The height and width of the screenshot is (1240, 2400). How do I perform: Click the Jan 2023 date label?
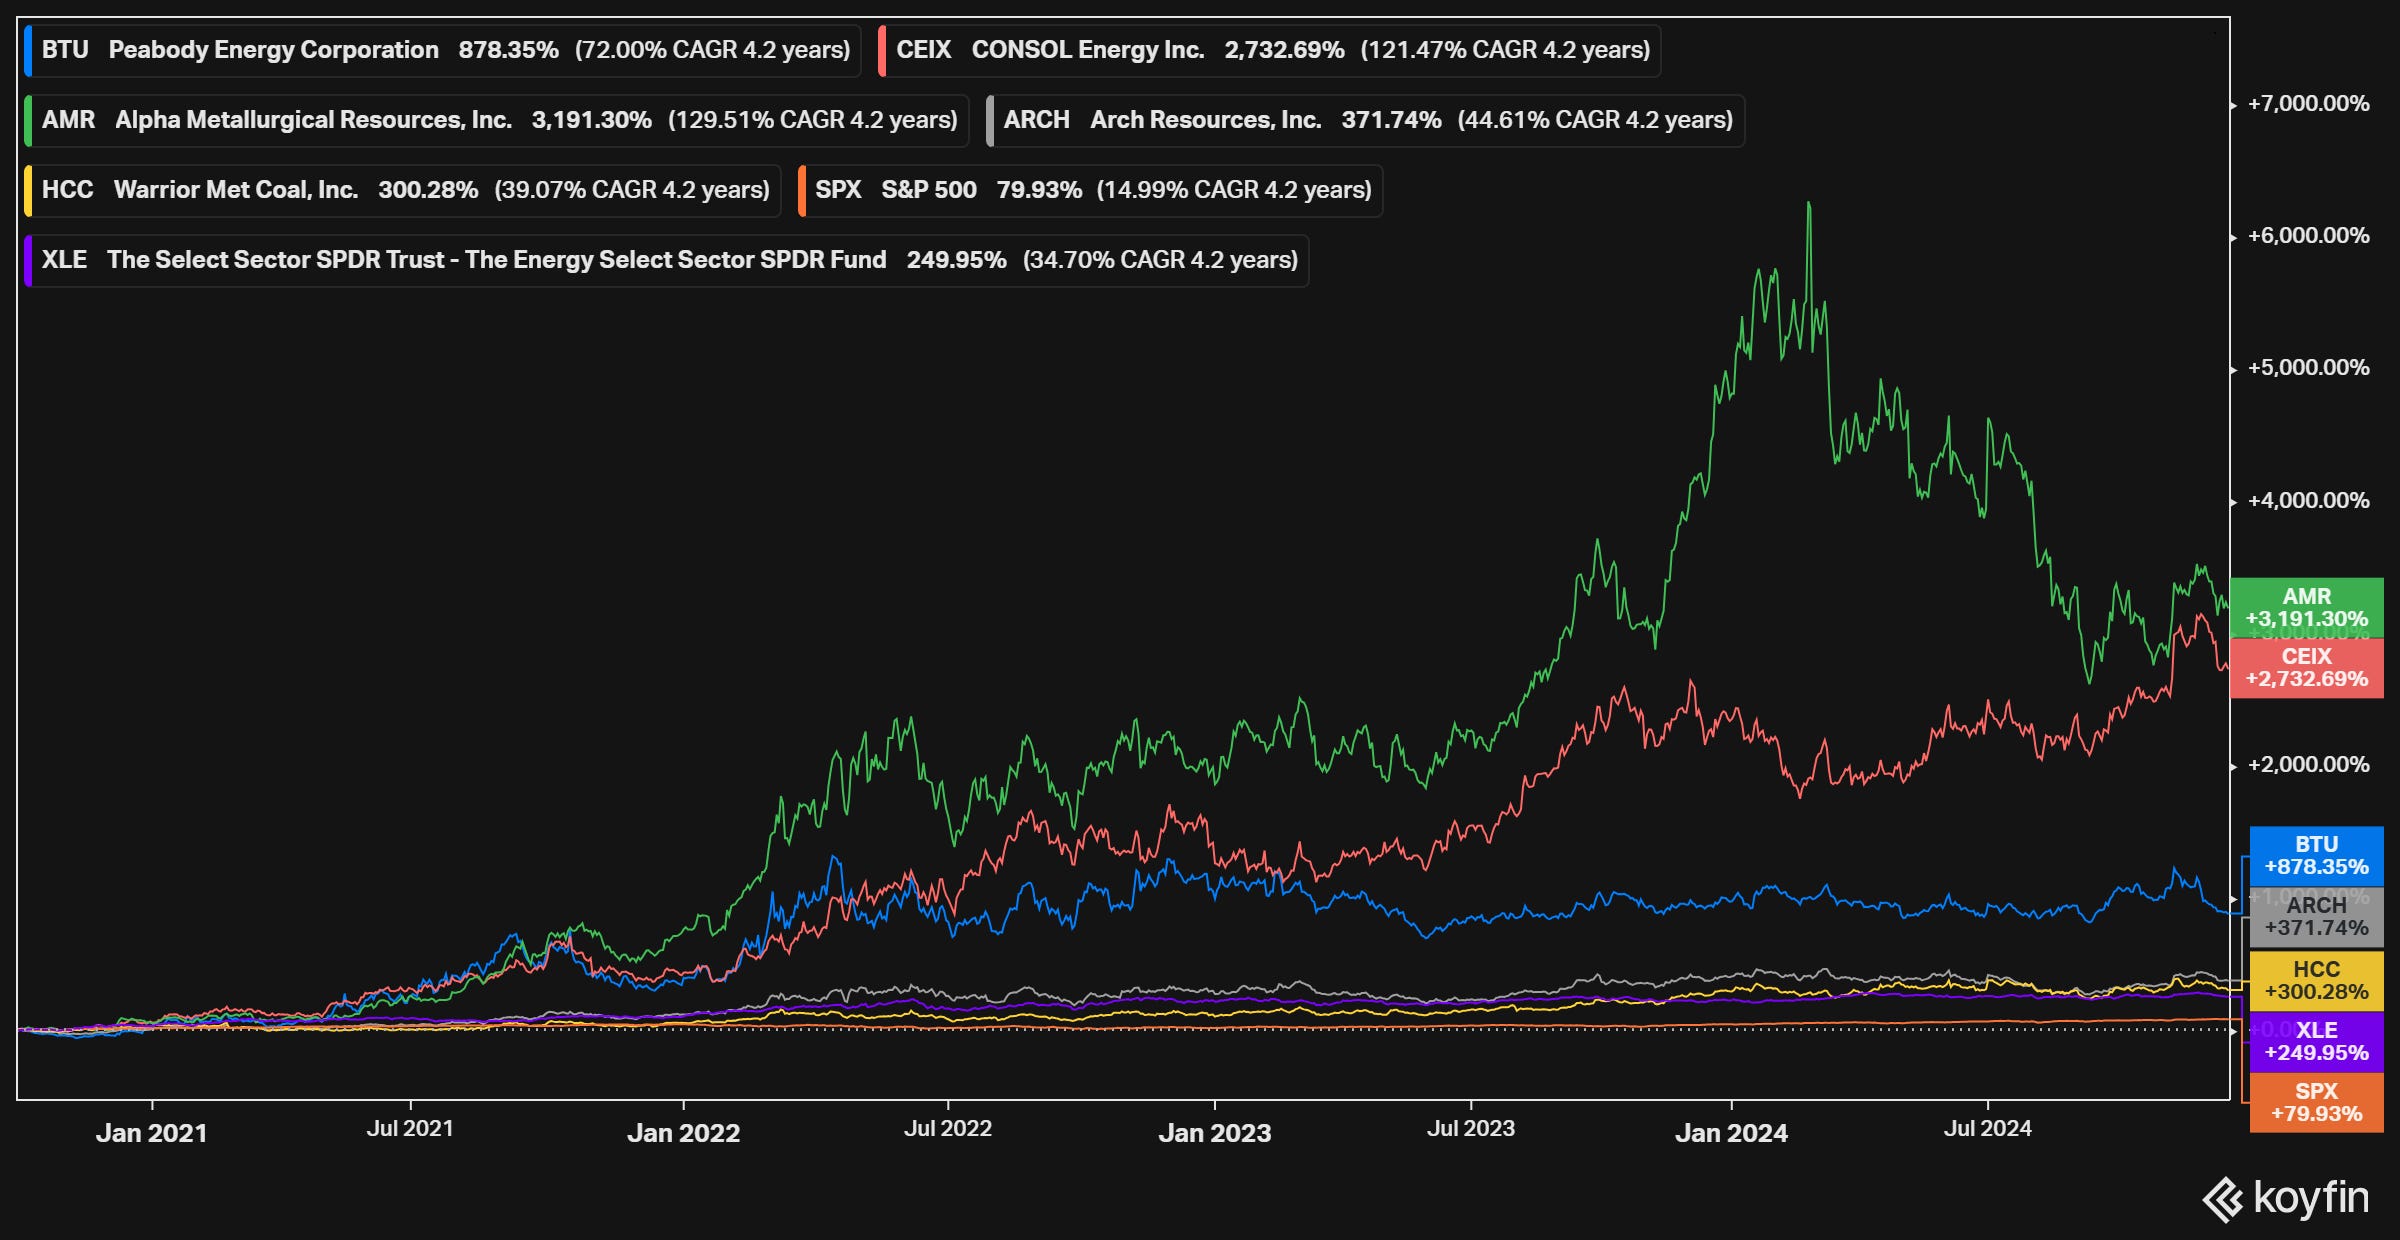pyautogui.click(x=1215, y=1133)
